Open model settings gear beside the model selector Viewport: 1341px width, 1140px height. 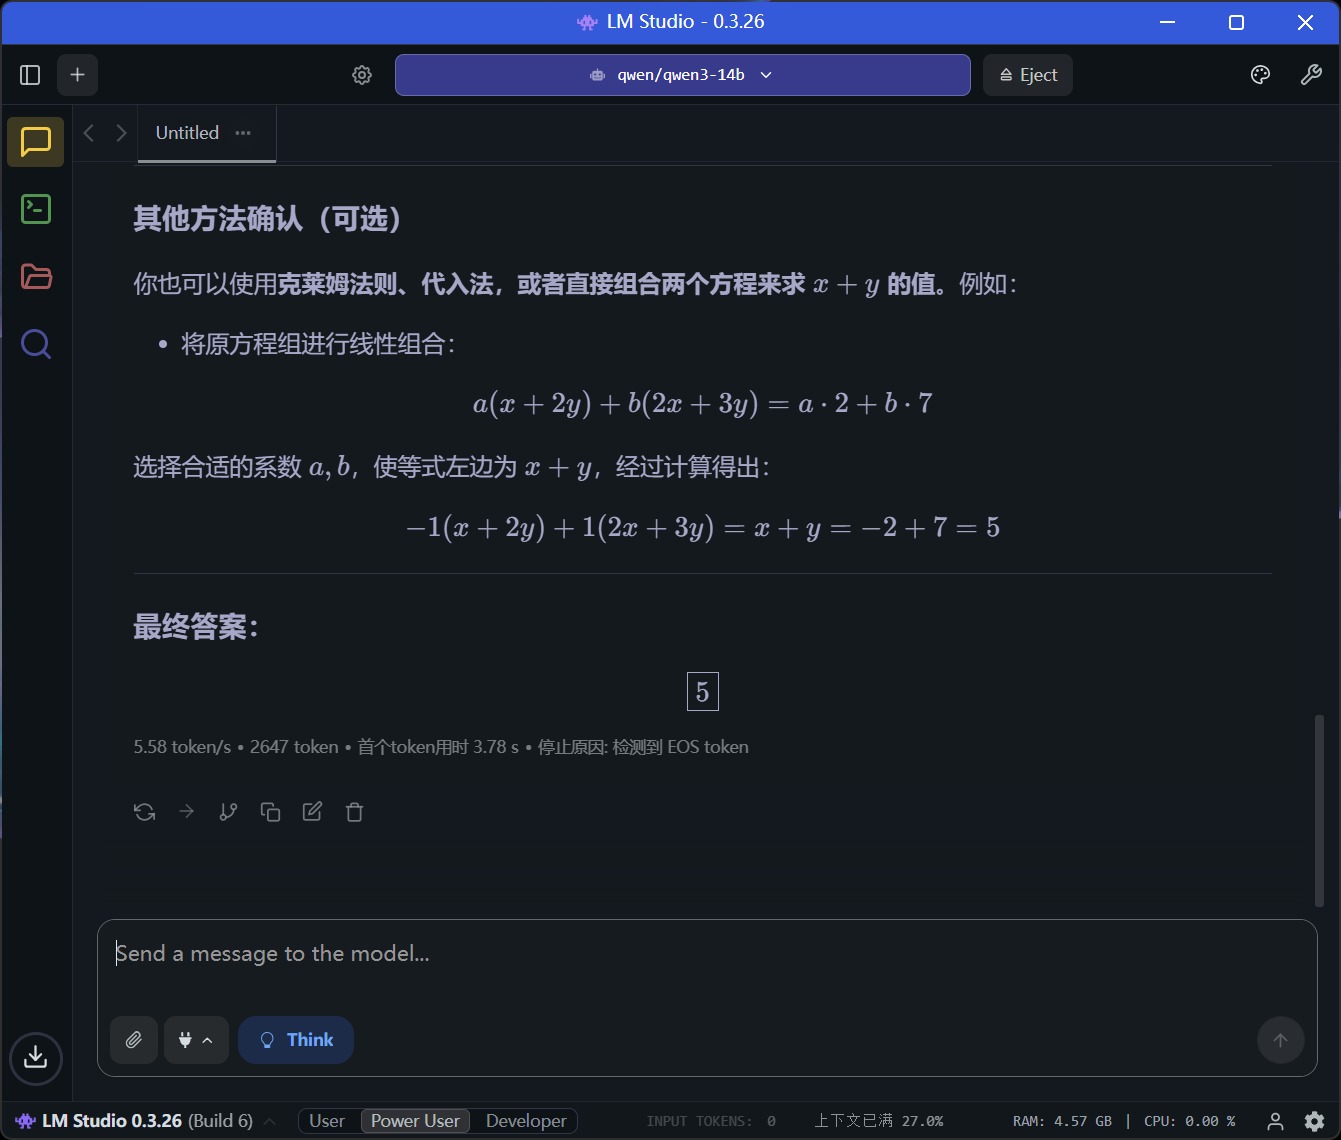pyautogui.click(x=362, y=75)
